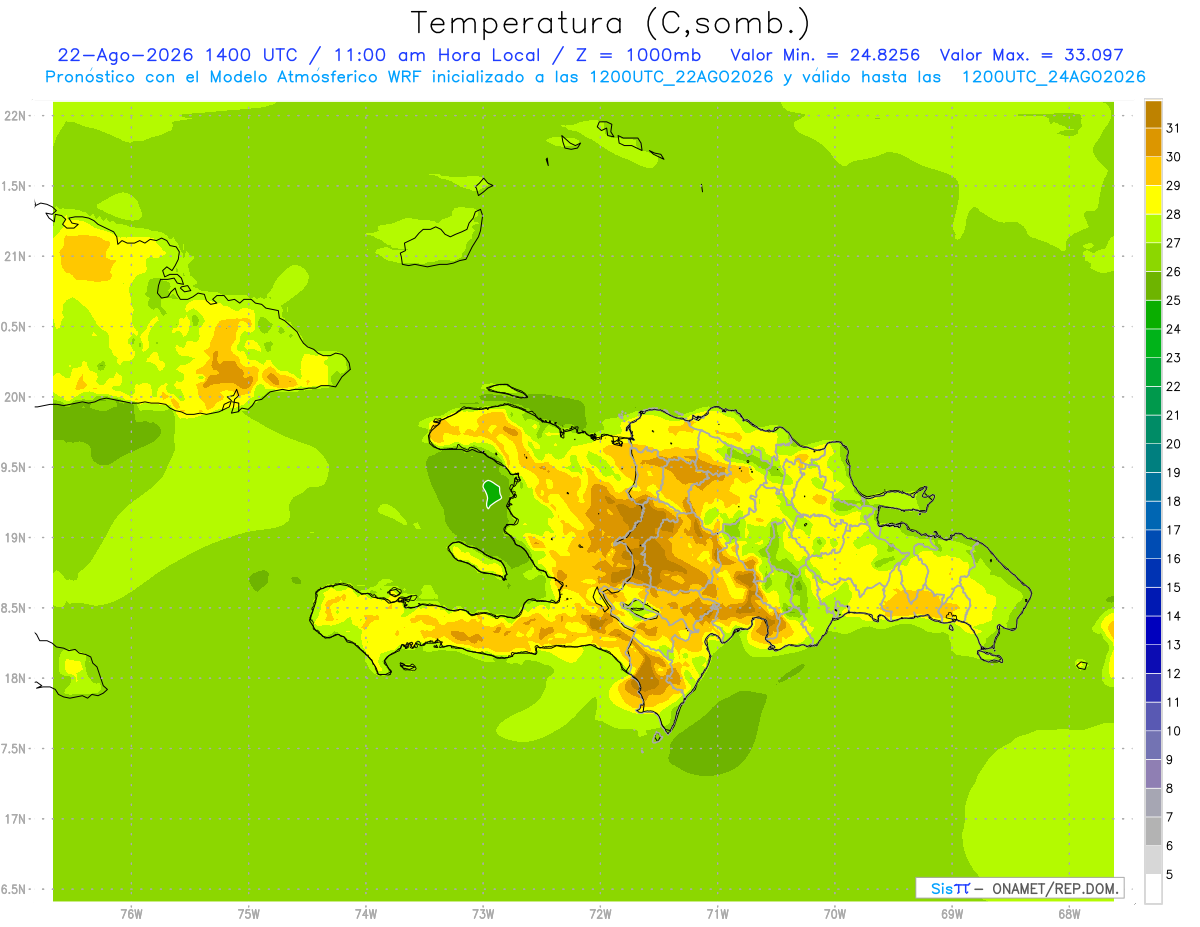Click the legend label "11"
The width and height of the screenshot is (1200, 927).
click(1174, 702)
